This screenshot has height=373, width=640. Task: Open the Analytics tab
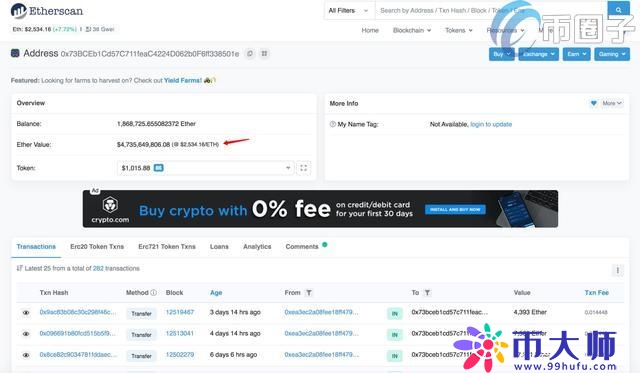[x=257, y=246]
